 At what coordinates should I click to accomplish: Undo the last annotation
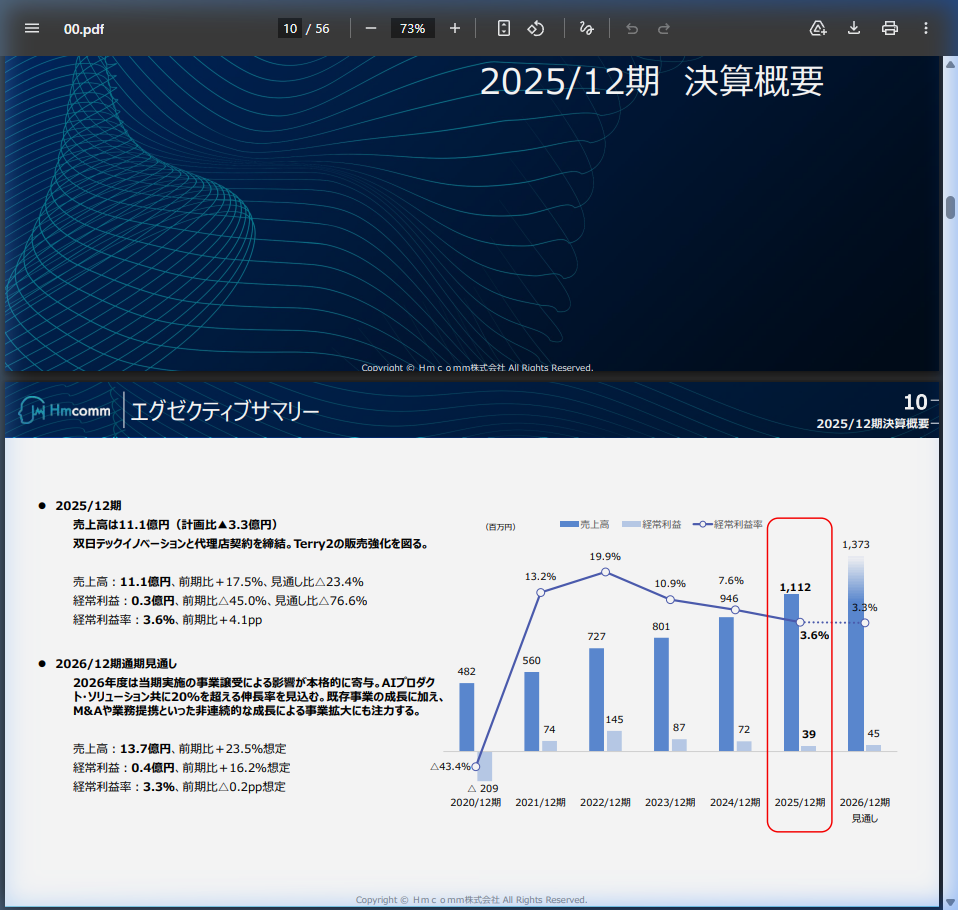pyautogui.click(x=631, y=28)
